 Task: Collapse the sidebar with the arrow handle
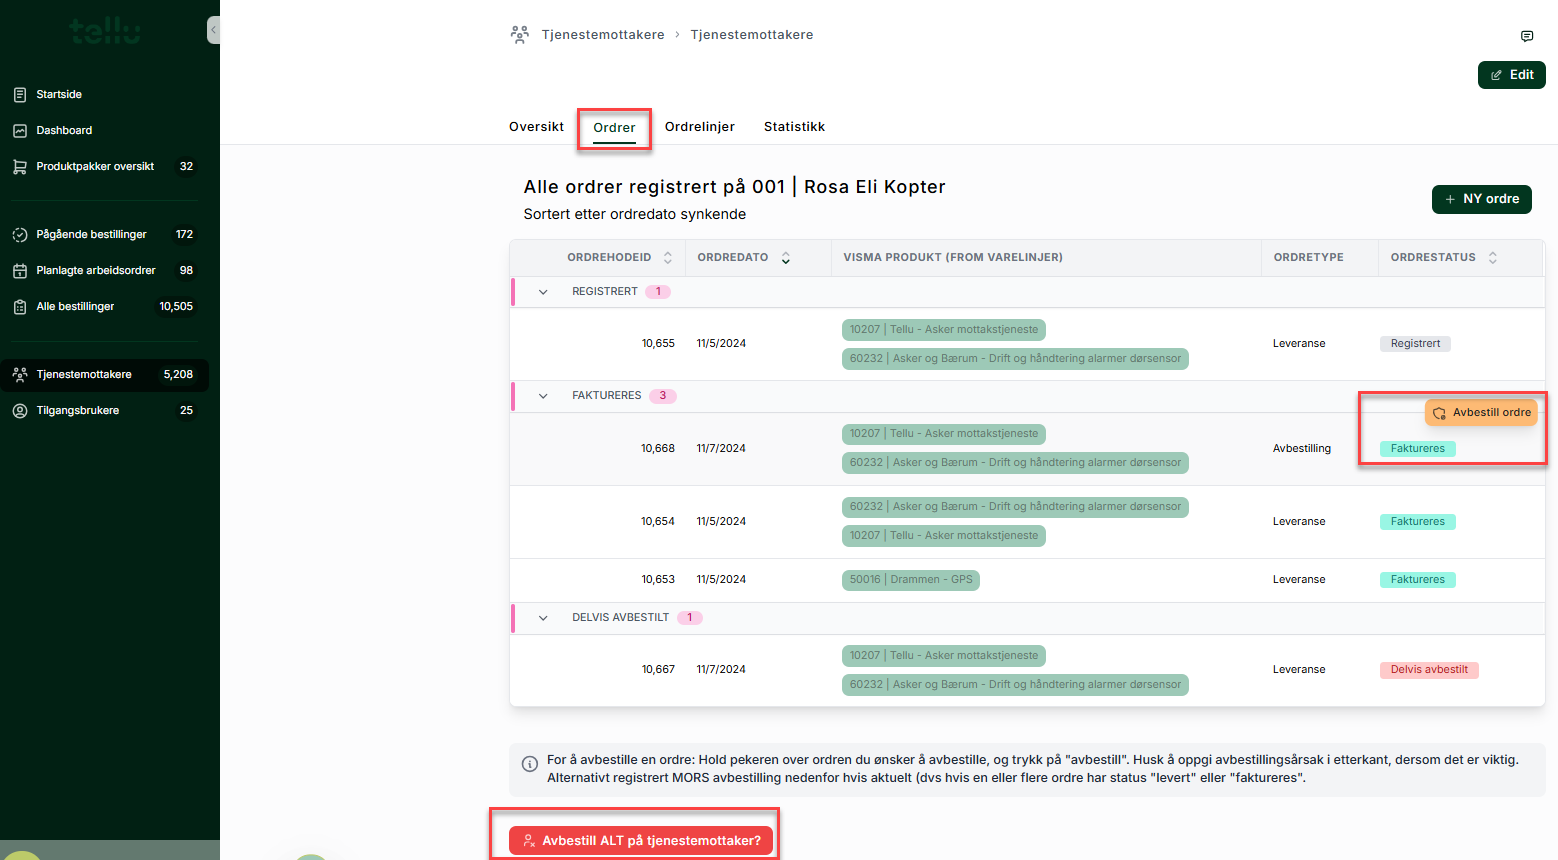click(213, 30)
